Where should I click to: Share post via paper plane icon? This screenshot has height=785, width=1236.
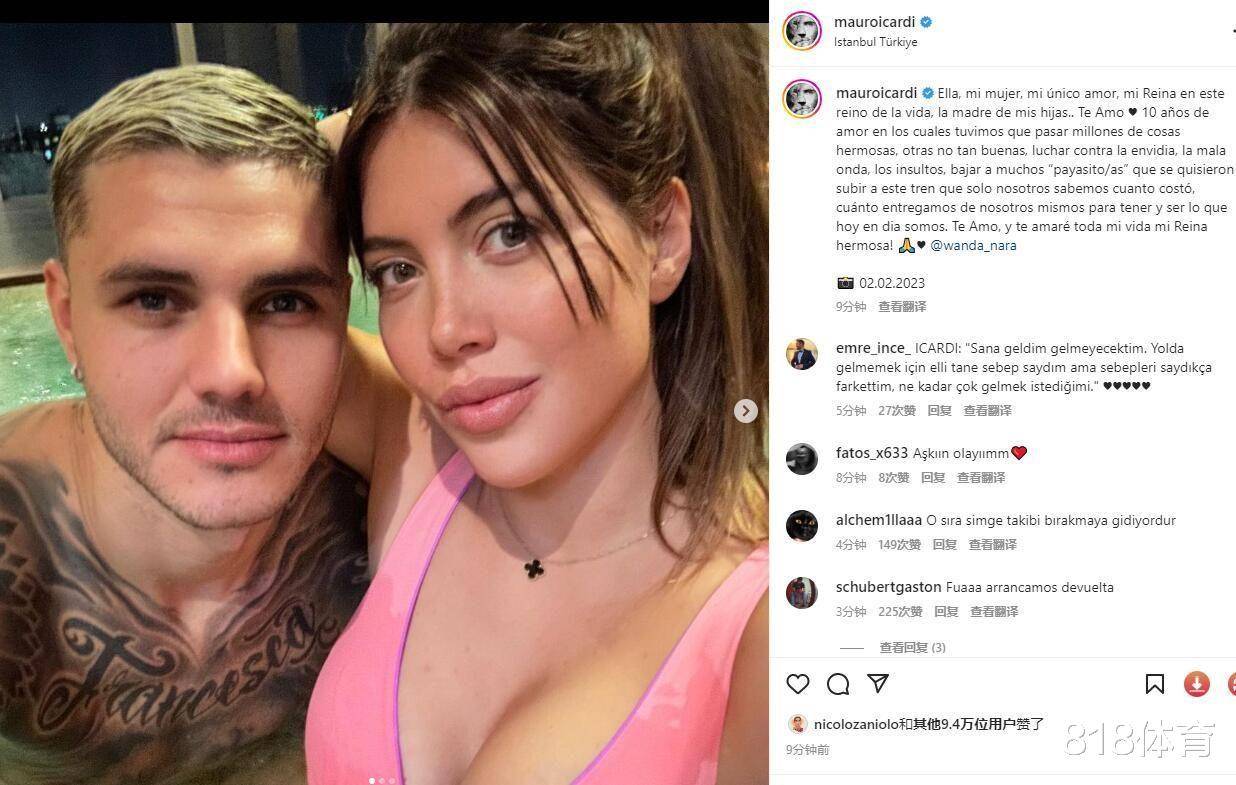(x=878, y=684)
